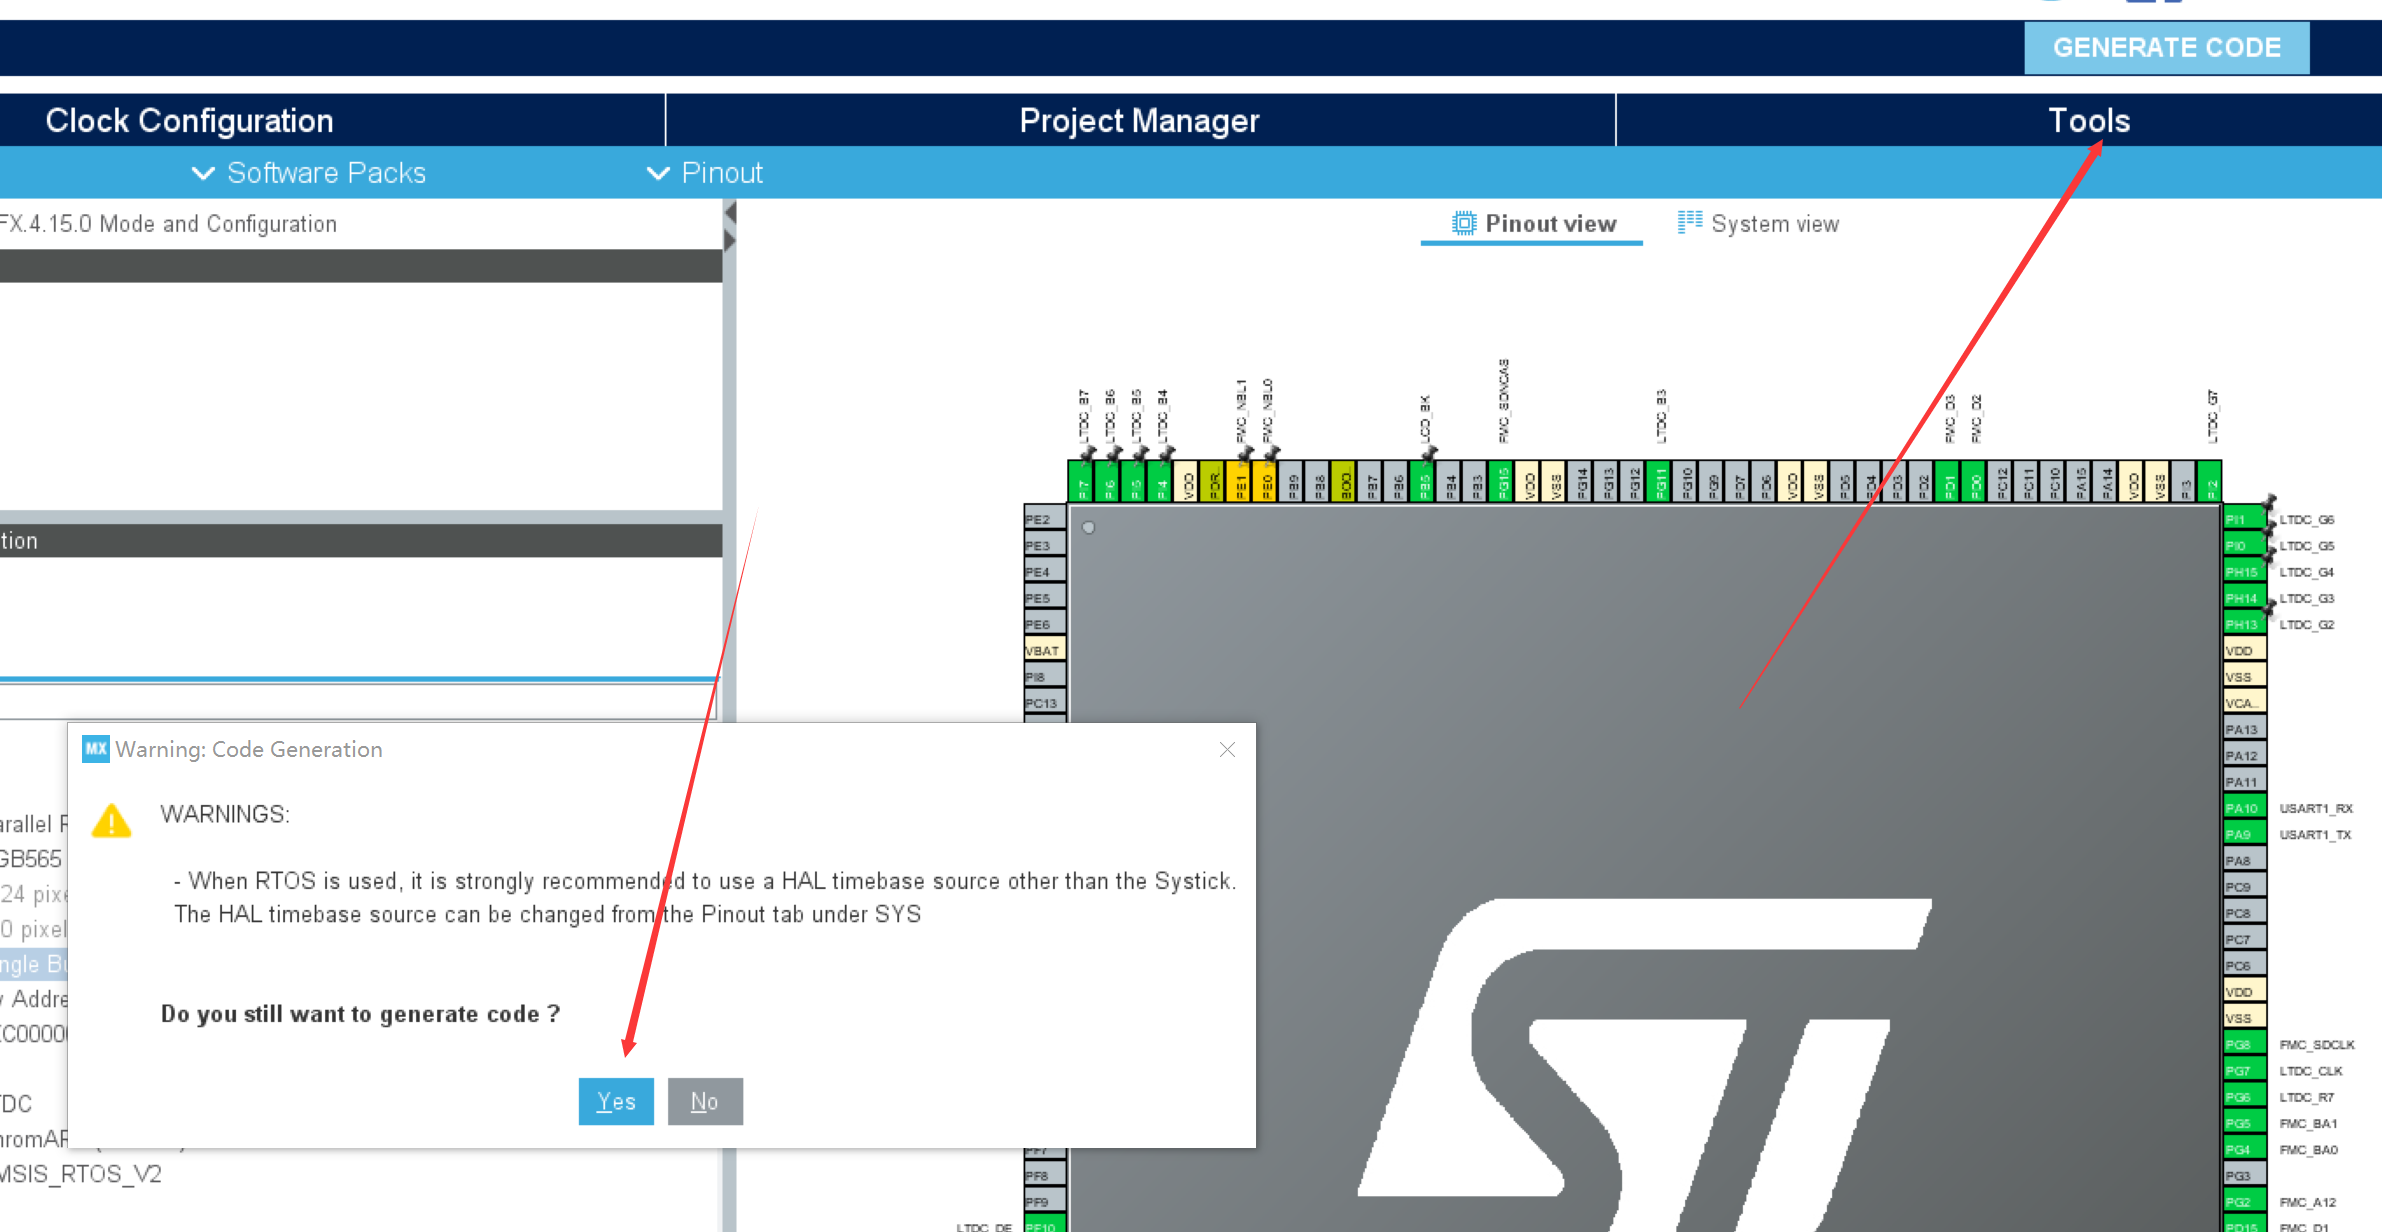
Task: Click the pushpin on the PI1 pin
Action: (x=2268, y=503)
